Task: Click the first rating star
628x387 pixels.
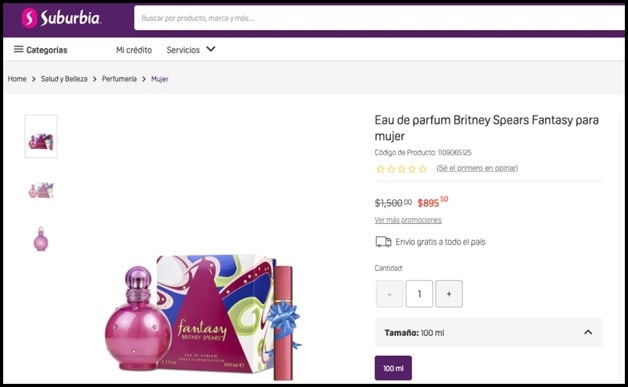Action: [x=380, y=169]
